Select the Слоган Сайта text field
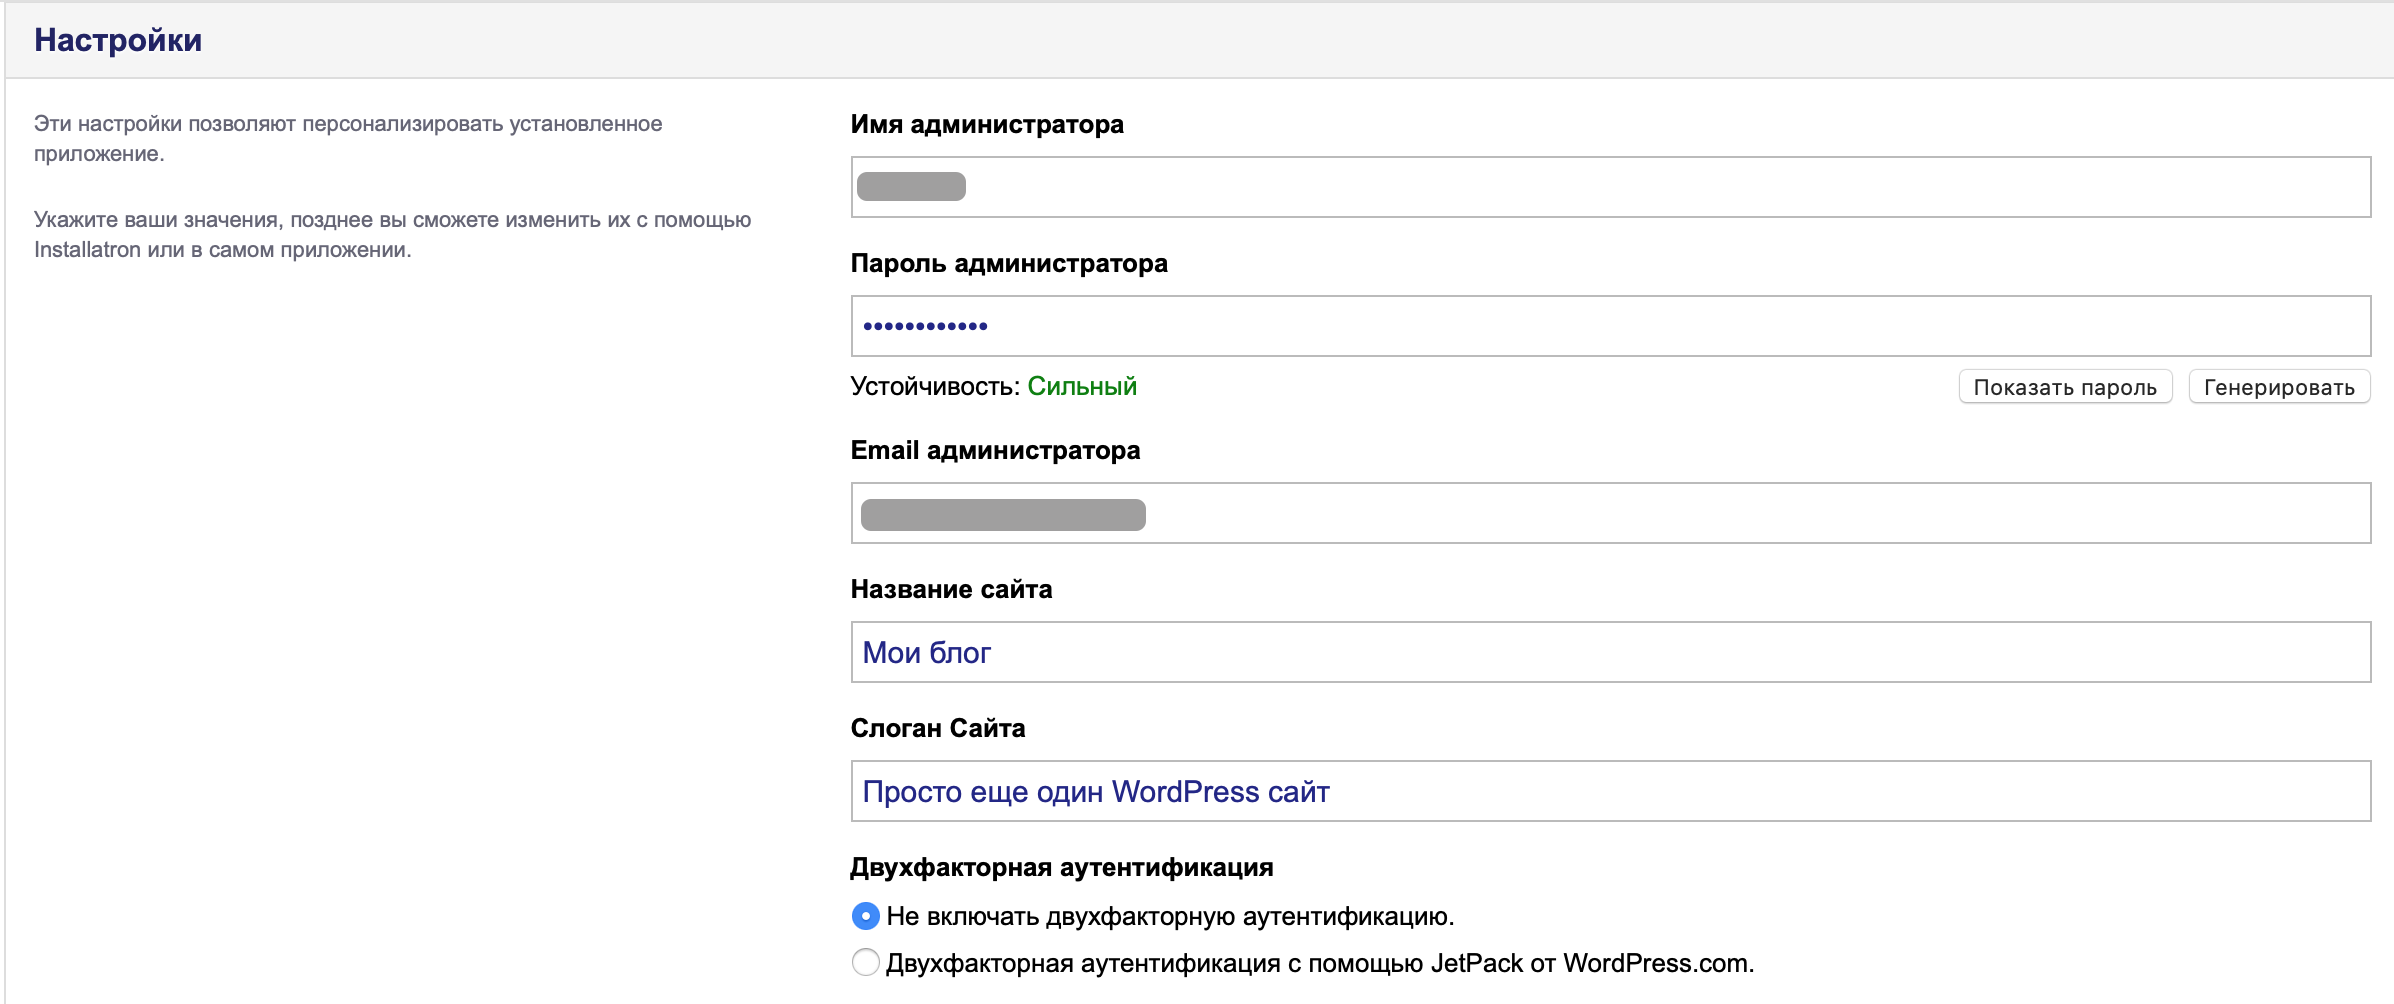2394x1004 pixels. pos(1610,791)
